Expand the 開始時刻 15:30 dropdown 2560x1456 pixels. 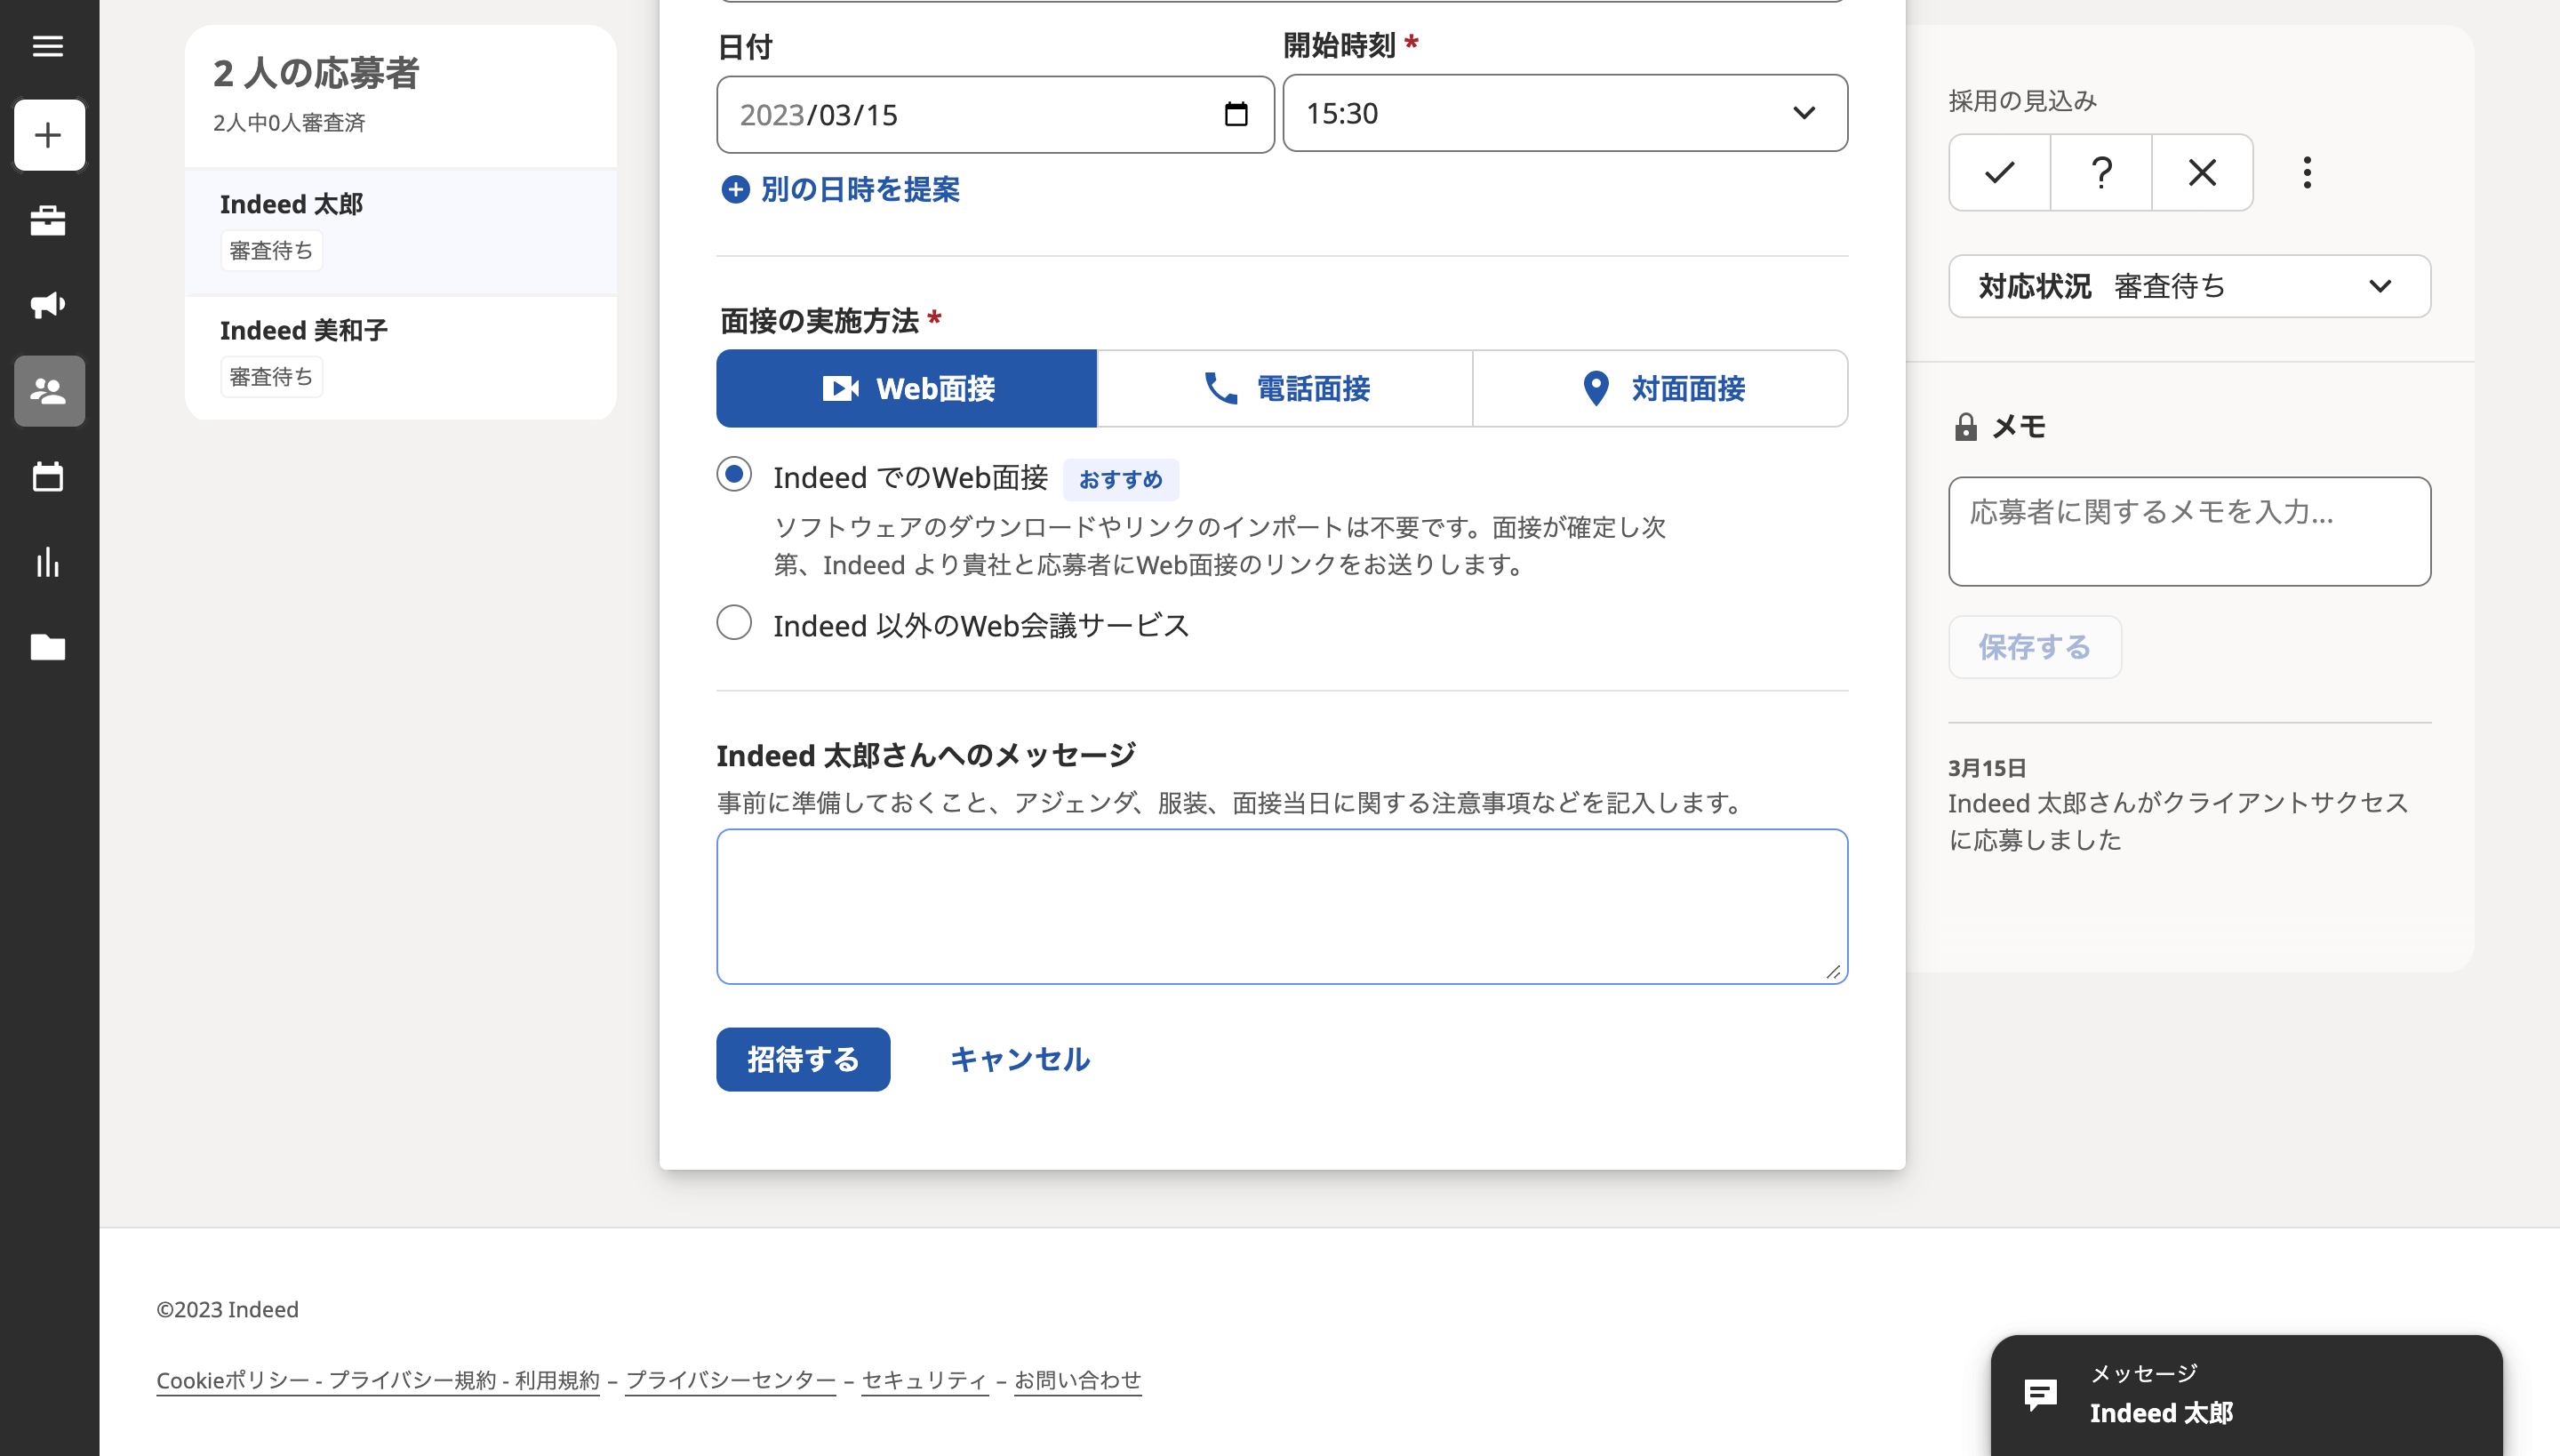tap(1565, 113)
